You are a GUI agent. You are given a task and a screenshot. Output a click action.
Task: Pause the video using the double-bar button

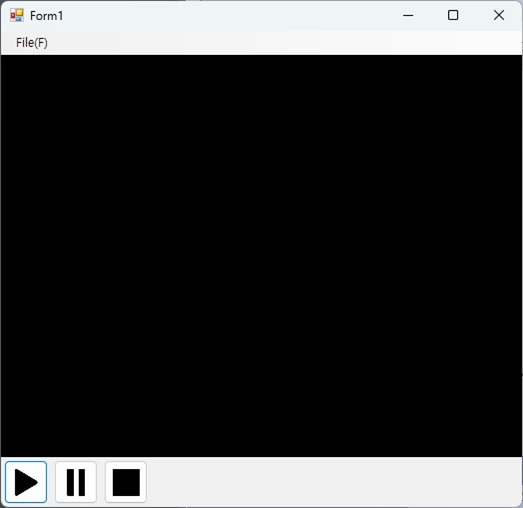click(x=76, y=482)
